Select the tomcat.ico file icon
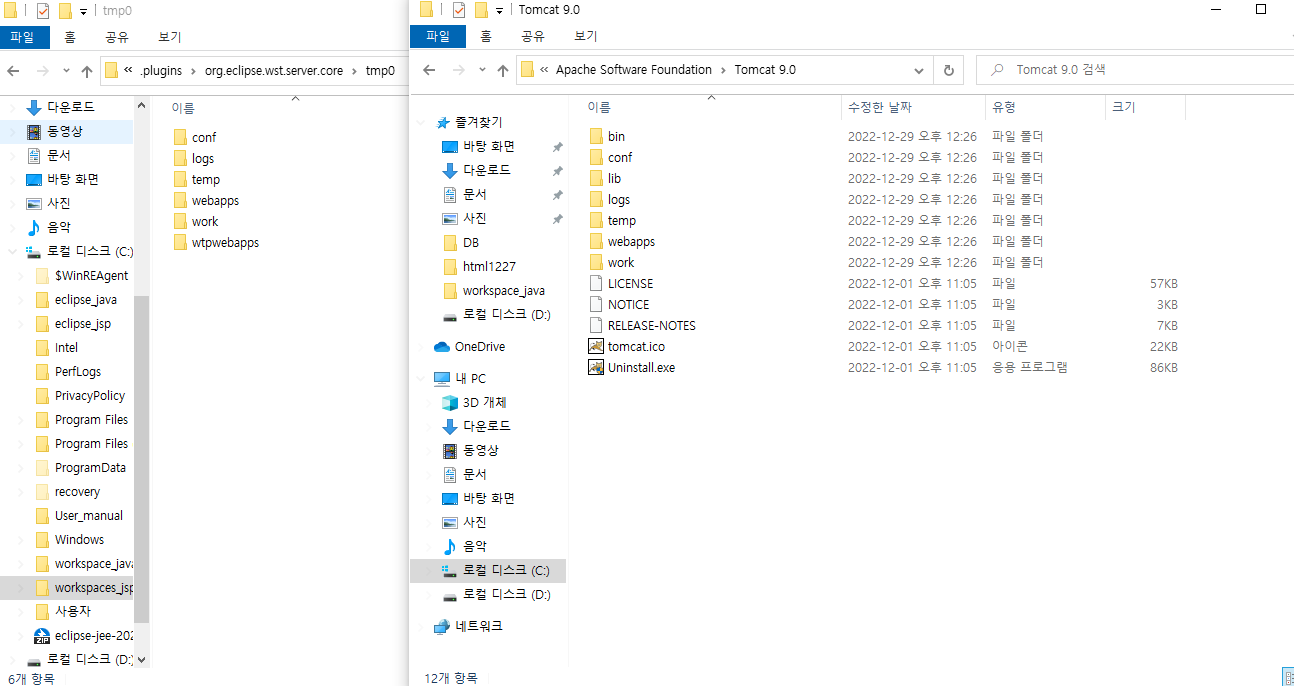The height and width of the screenshot is (686, 1294). coord(597,346)
